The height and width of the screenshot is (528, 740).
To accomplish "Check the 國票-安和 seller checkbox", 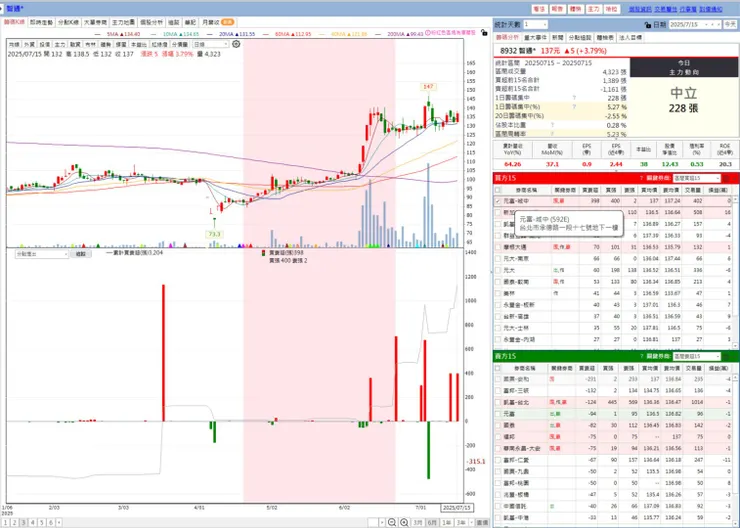I will click(x=498, y=379).
